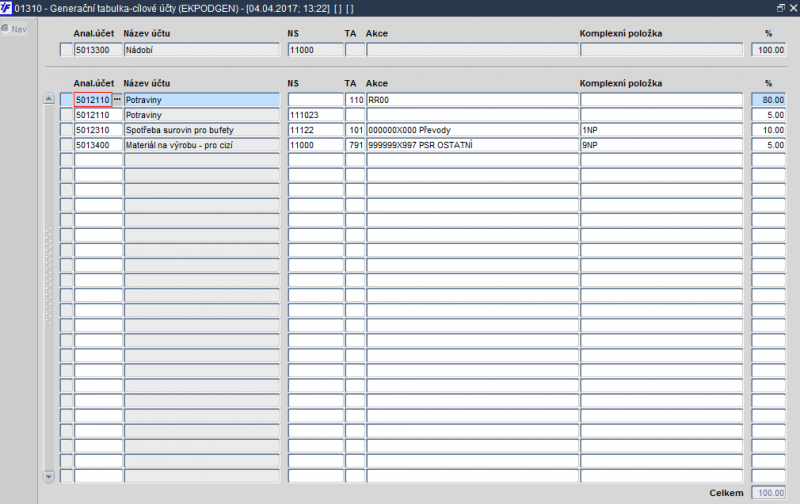Screen dimensions: 800x504
Task: Click account 5012110 in the second row
Action: click(x=98, y=115)
